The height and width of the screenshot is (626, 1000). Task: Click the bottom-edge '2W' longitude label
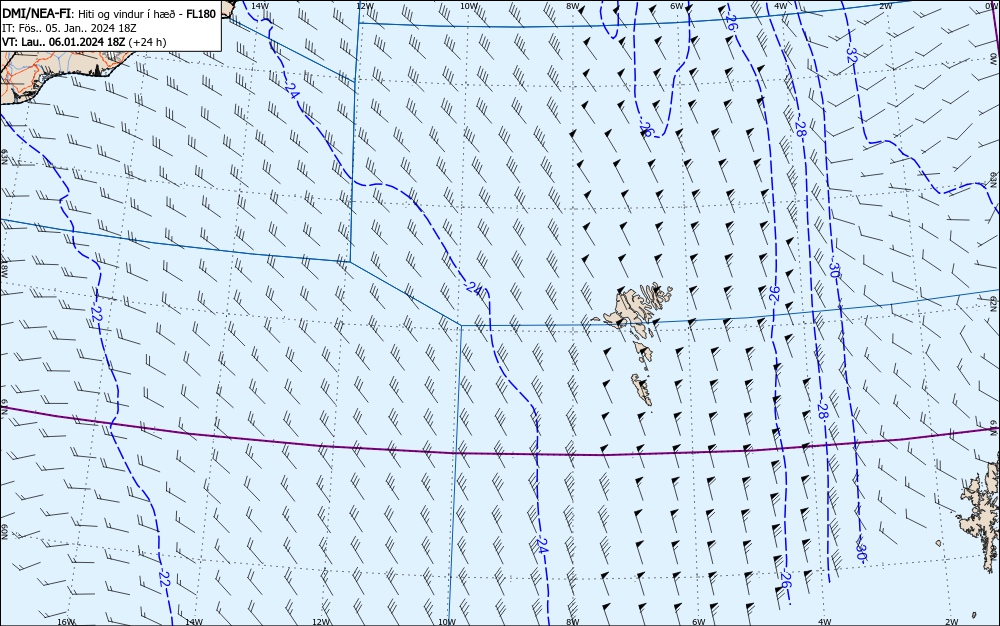(x=952, y=622)
